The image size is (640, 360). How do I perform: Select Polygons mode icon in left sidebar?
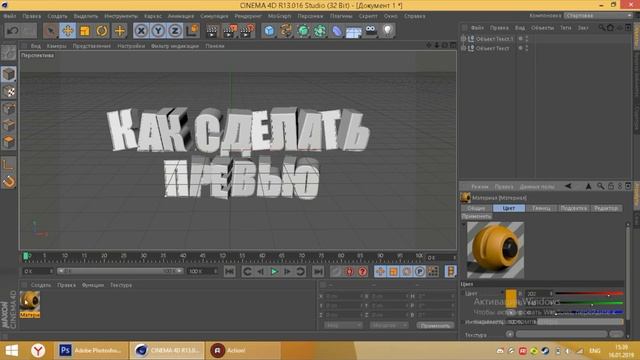[9, 142]
